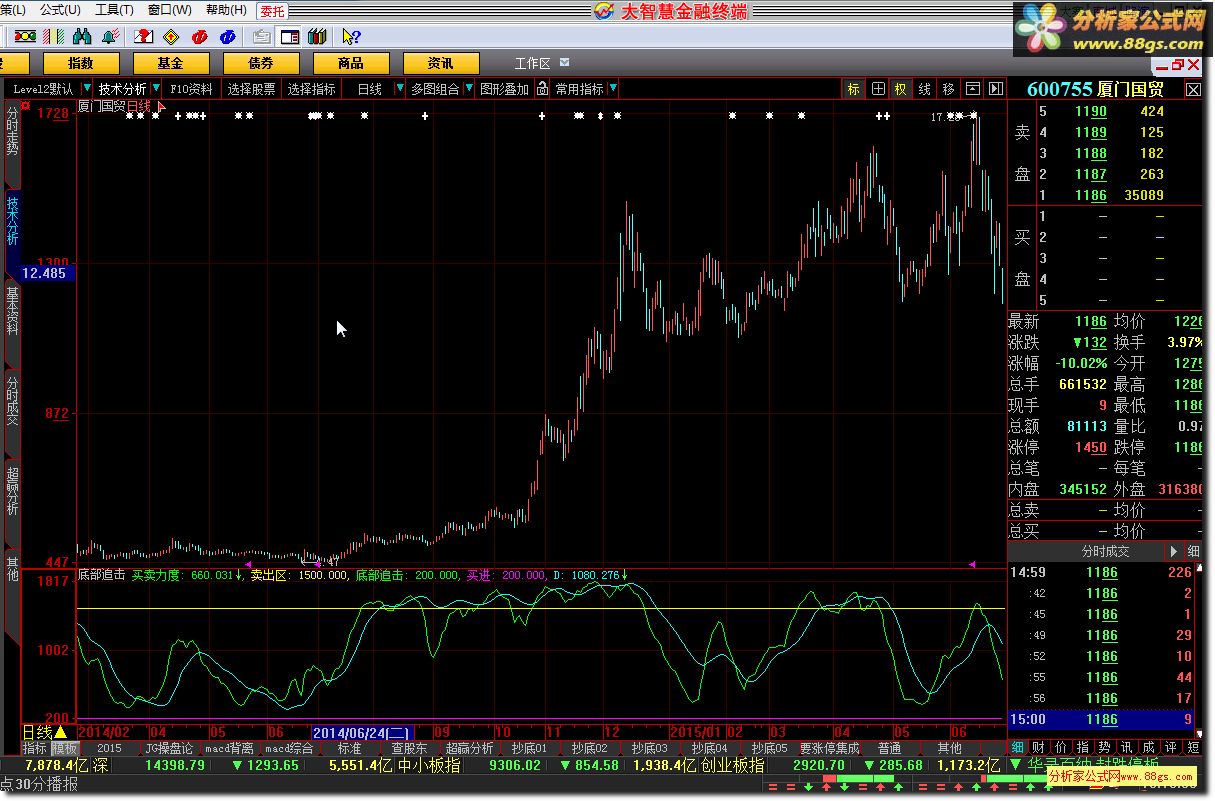Click the alarm bell alert toolbar icon

point(111,37)
